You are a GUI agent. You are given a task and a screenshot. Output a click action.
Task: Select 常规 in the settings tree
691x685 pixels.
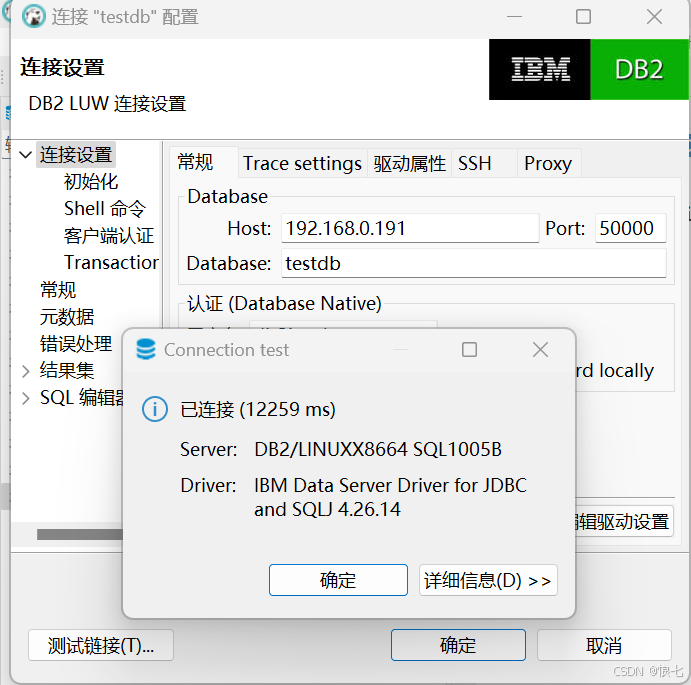point(58,290)
